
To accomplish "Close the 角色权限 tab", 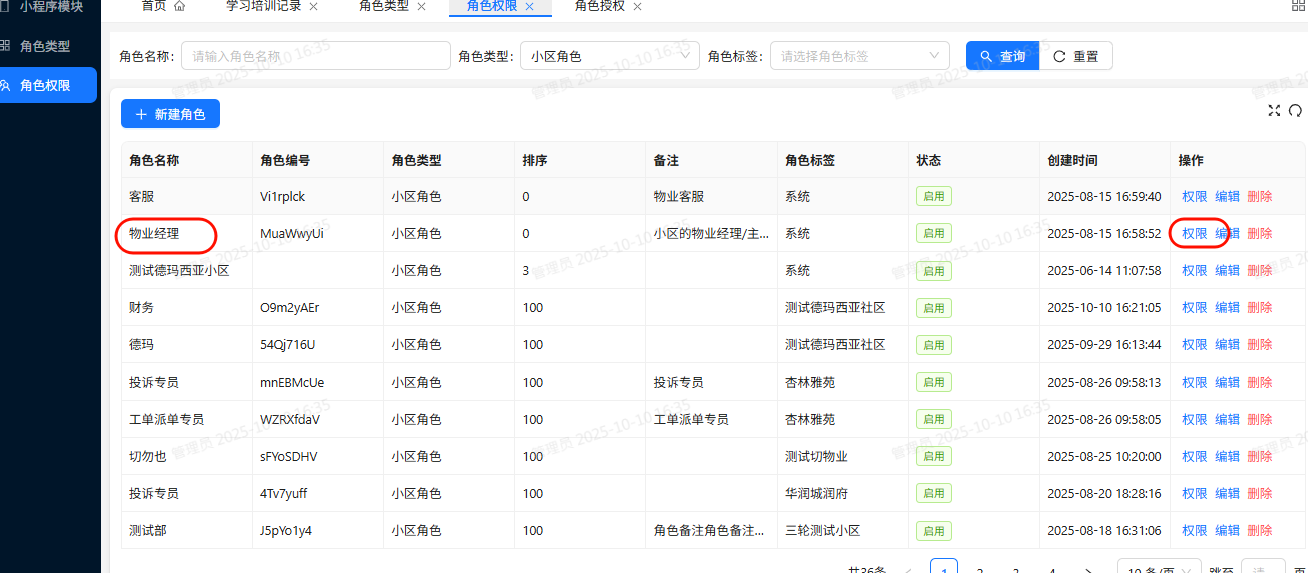I will tap(530, 6).
